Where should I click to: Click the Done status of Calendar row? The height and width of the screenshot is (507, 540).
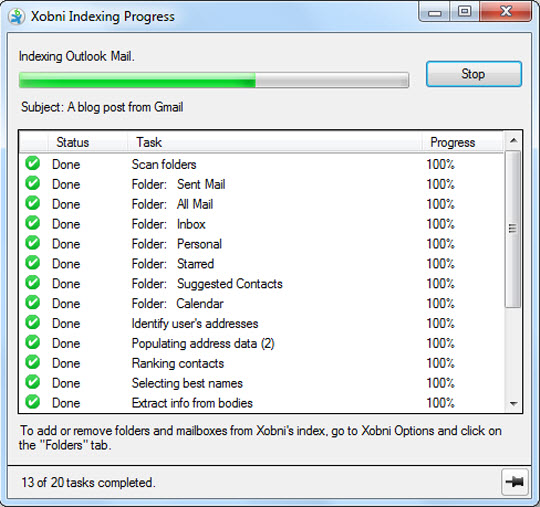pos(66,304)
